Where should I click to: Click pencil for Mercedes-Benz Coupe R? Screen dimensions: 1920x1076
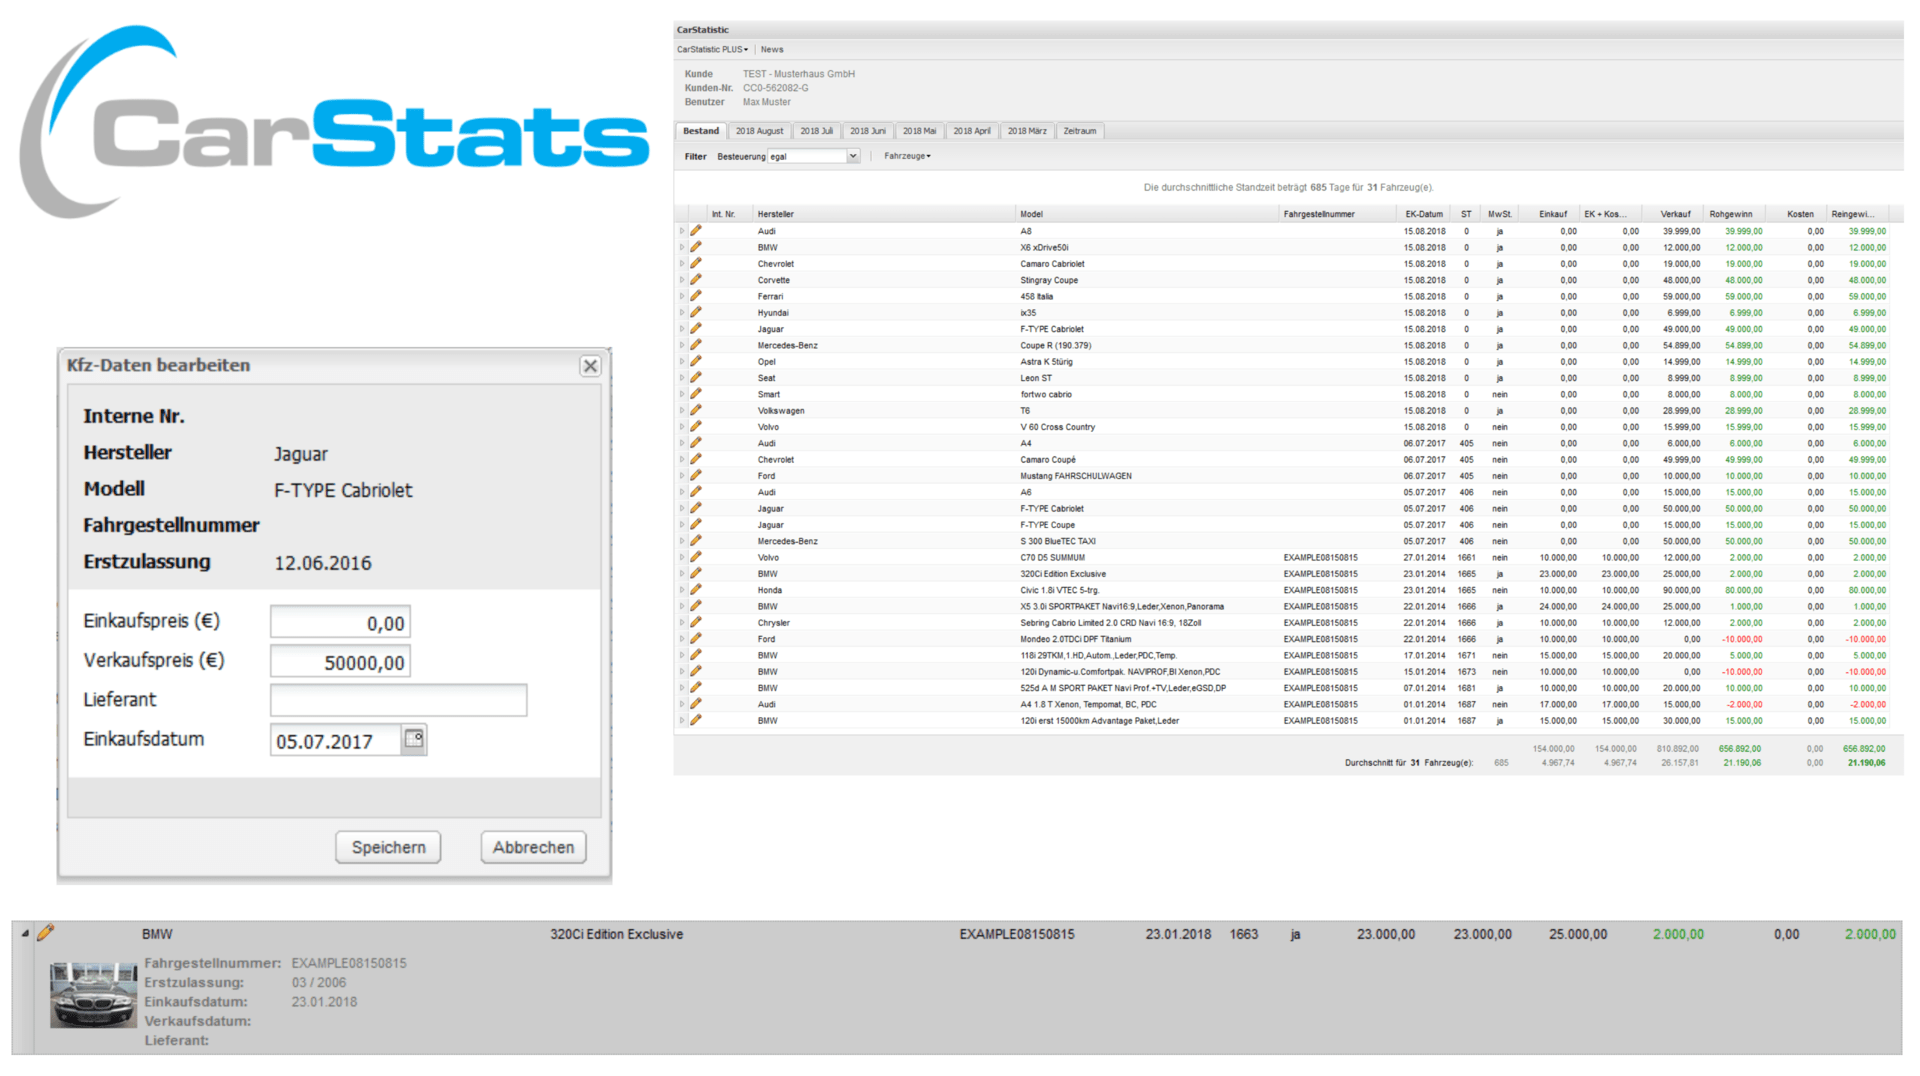click(x=696, y=345)
